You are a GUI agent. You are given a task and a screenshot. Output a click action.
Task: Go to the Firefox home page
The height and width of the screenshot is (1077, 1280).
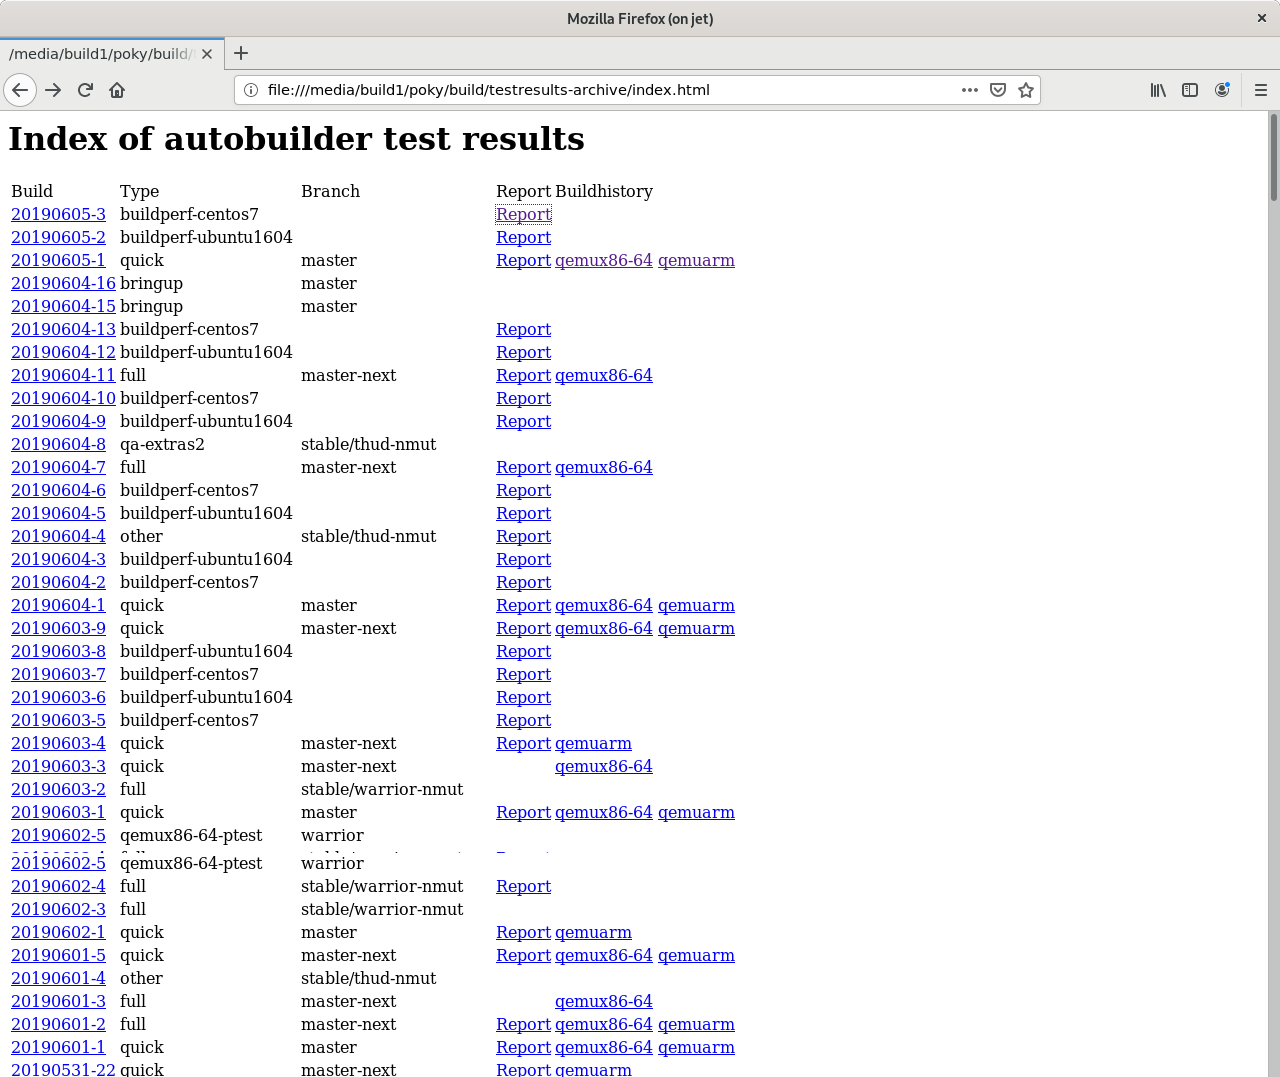pyautogui.click(x=117, y=90)
